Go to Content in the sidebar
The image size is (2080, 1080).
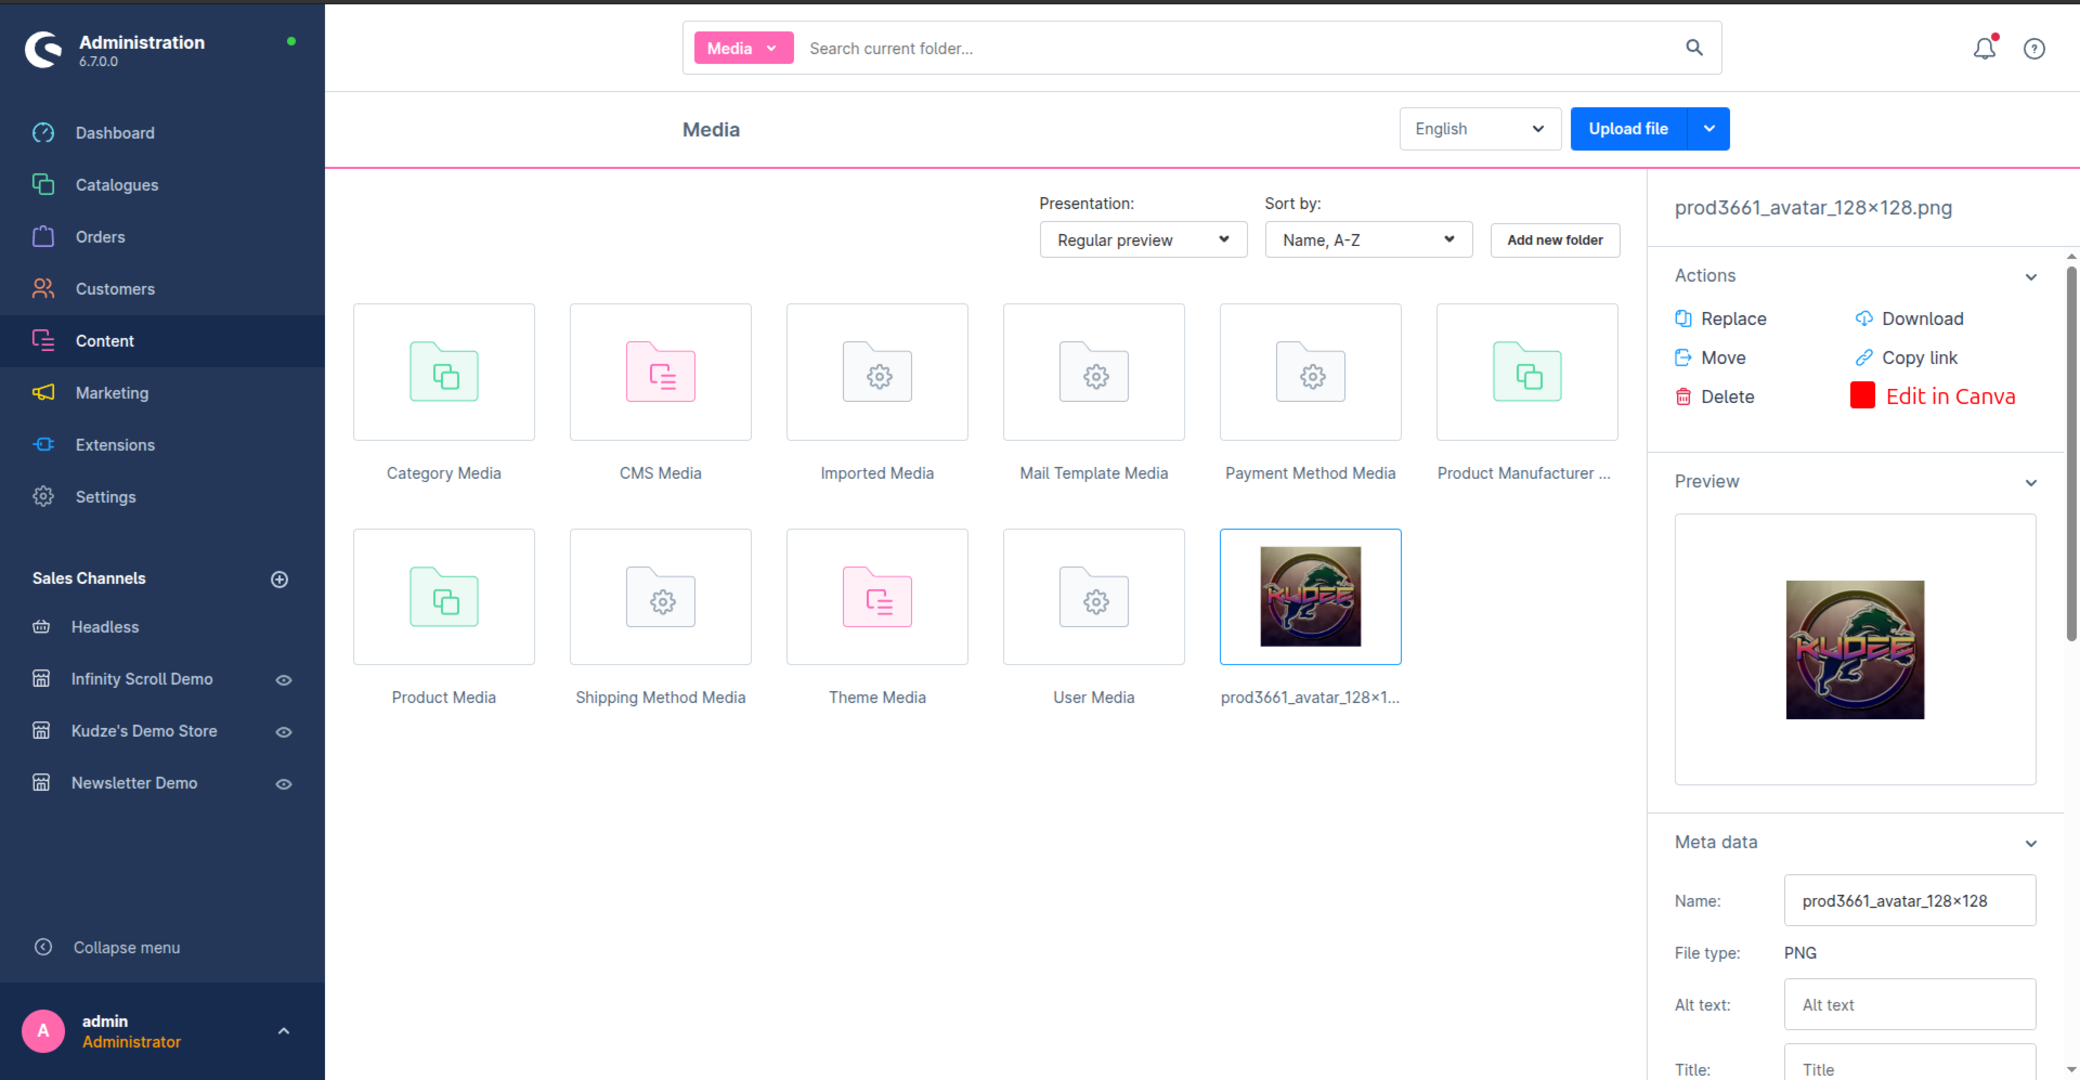(x=162, y=341)
